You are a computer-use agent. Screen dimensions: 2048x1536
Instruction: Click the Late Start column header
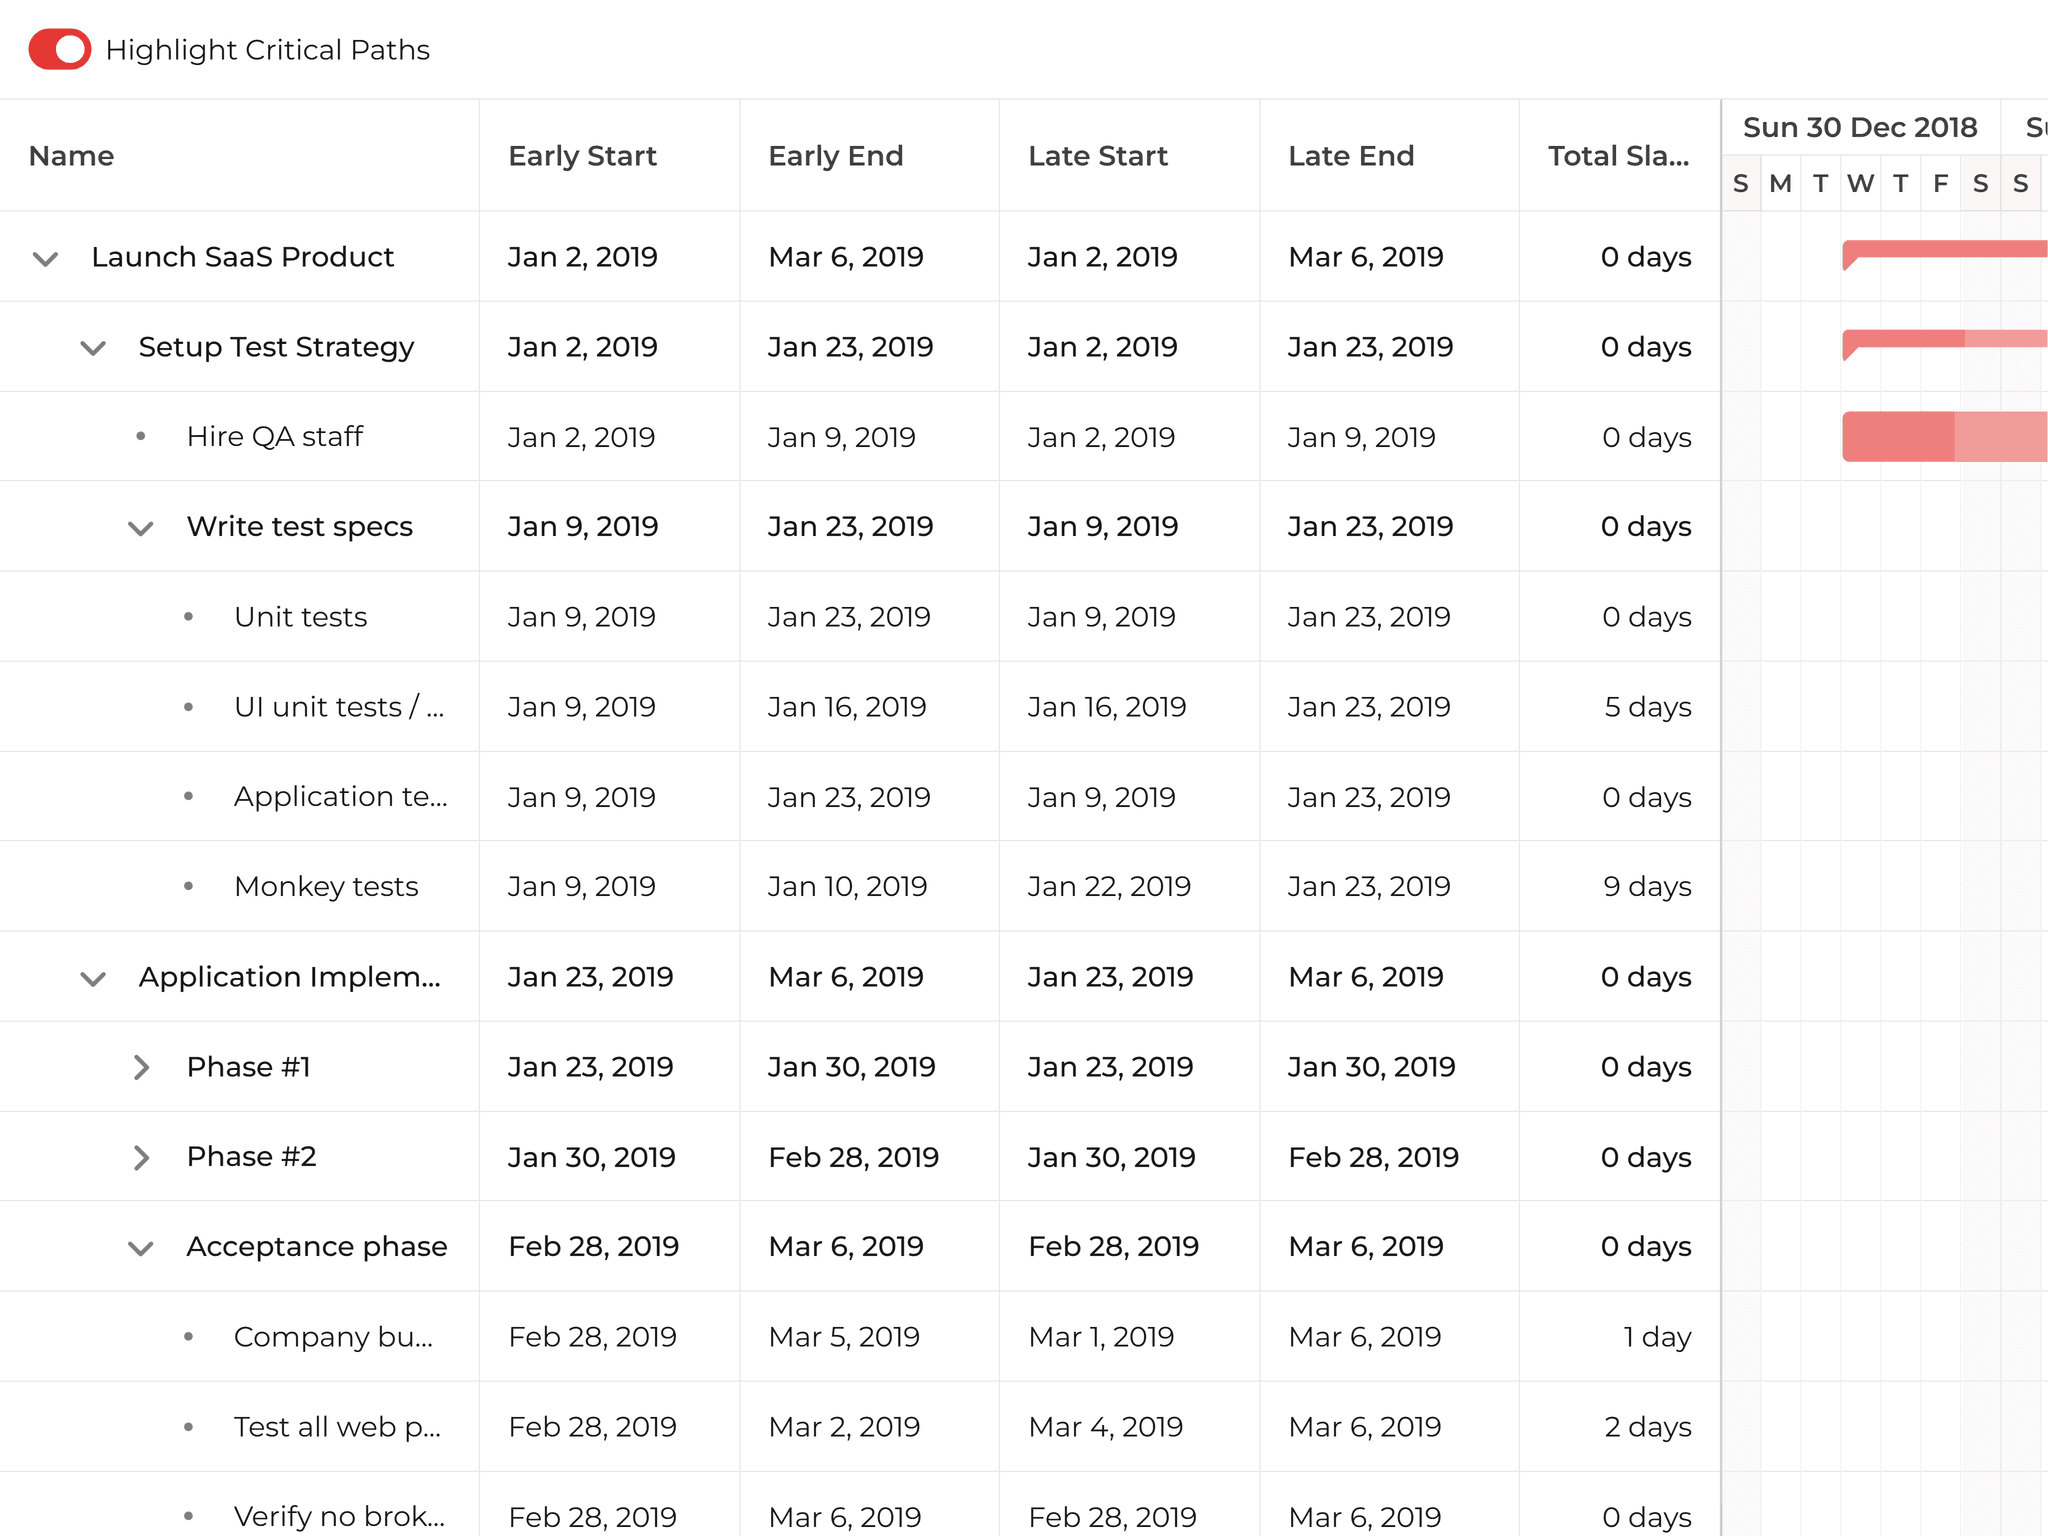click(x=1097, y=156)
